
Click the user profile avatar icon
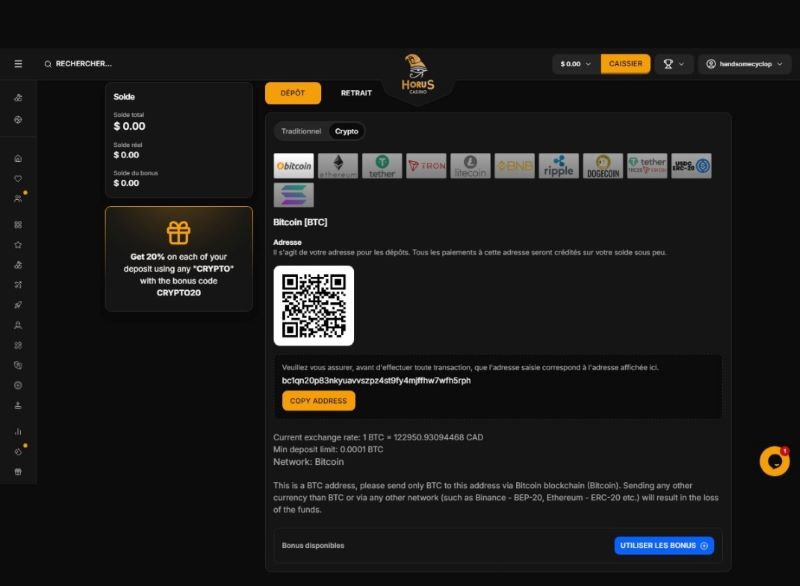[711, 64]
